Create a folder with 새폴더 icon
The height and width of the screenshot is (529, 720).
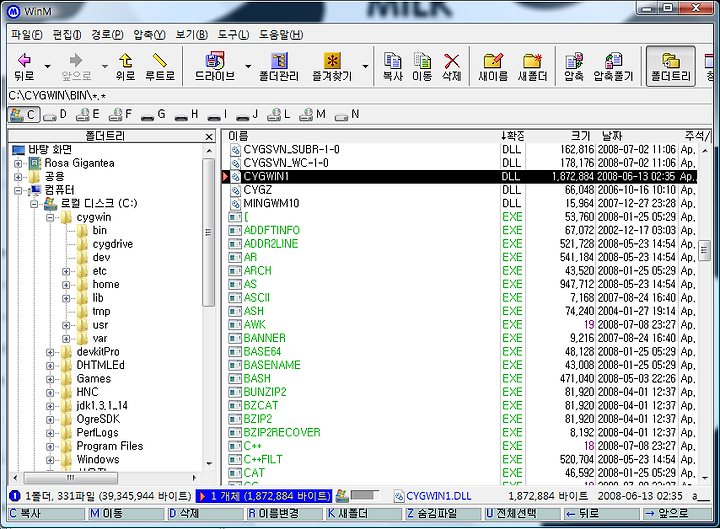click(x=532, y=67)
